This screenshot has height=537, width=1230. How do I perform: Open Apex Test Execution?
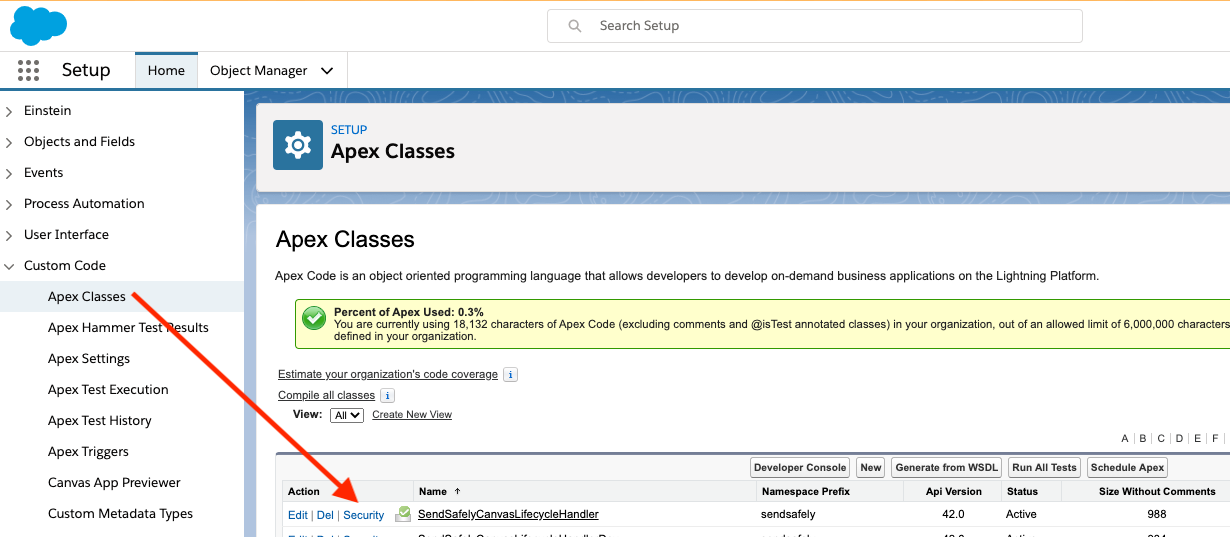[x=108, y=389]
